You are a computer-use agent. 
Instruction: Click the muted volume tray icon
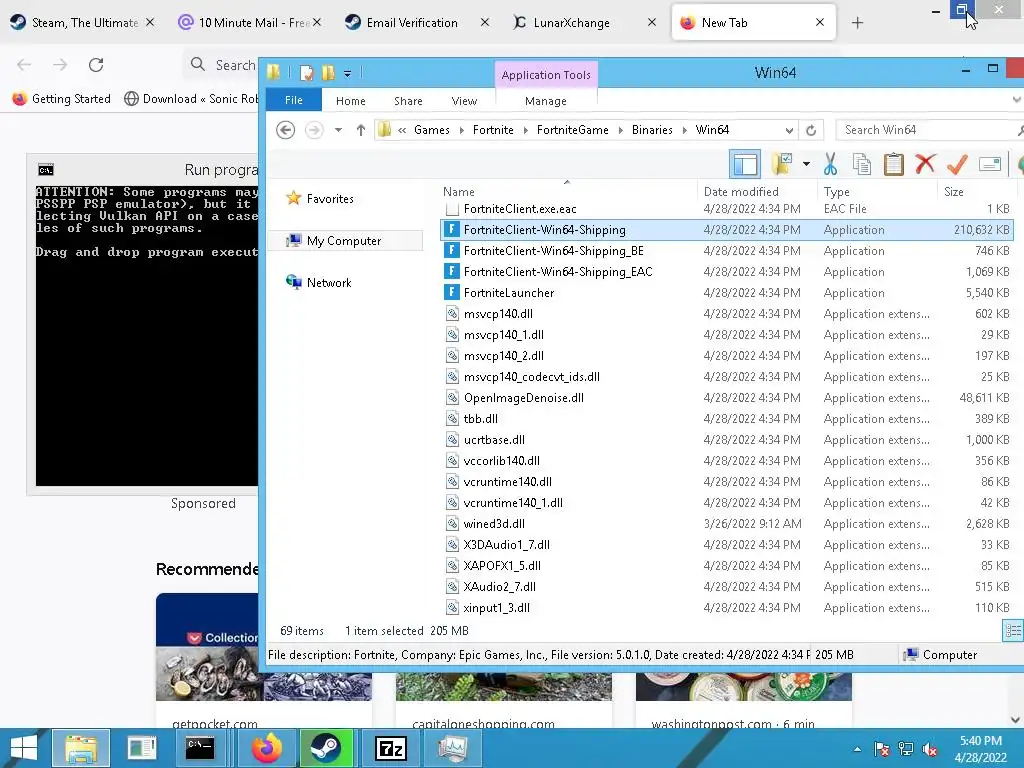point(930,750)
